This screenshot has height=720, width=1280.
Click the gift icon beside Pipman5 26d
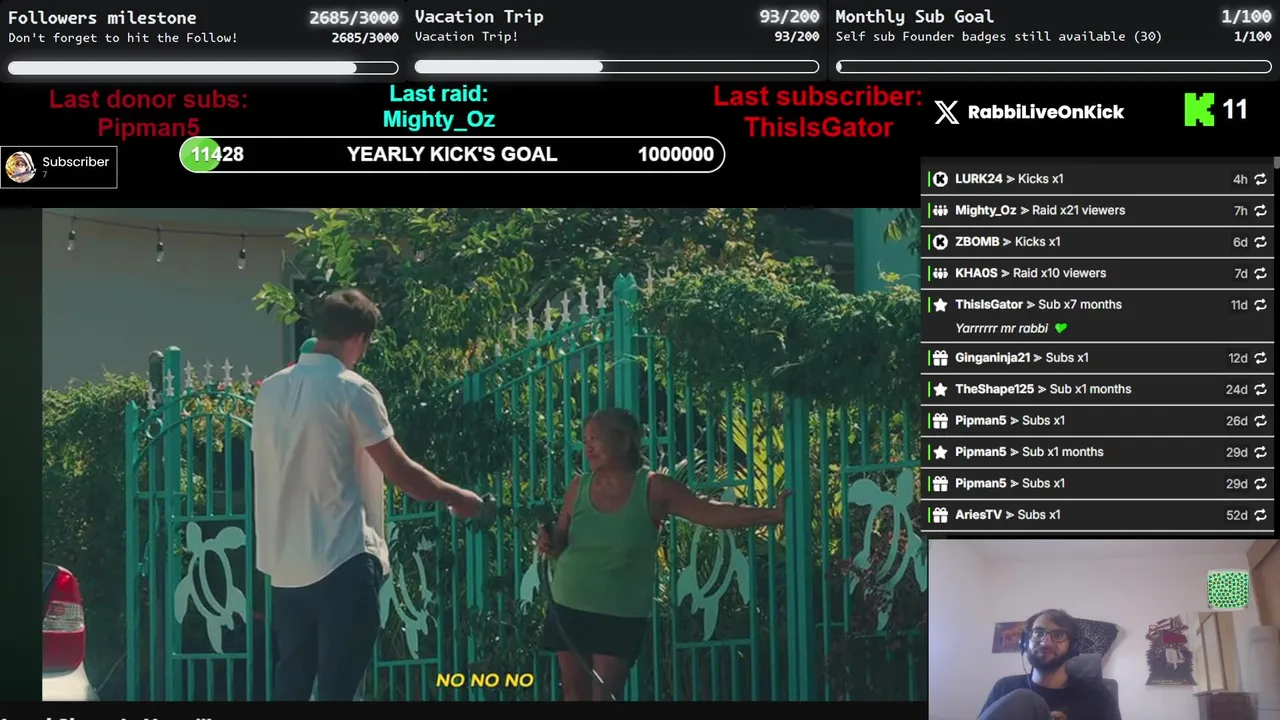click(x=940, y=421)
